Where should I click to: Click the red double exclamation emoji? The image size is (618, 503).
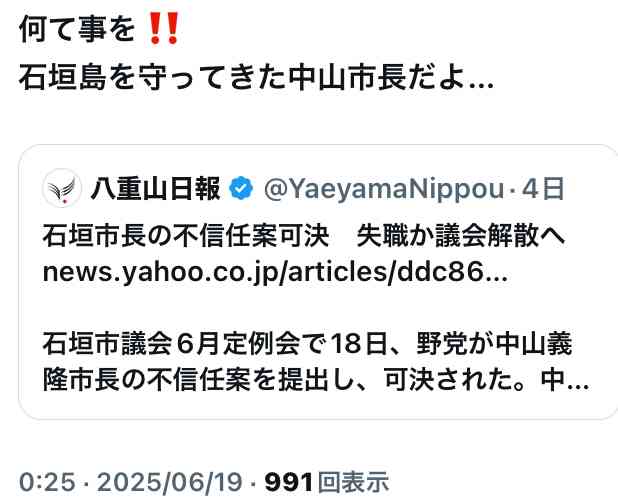point(163,28)
